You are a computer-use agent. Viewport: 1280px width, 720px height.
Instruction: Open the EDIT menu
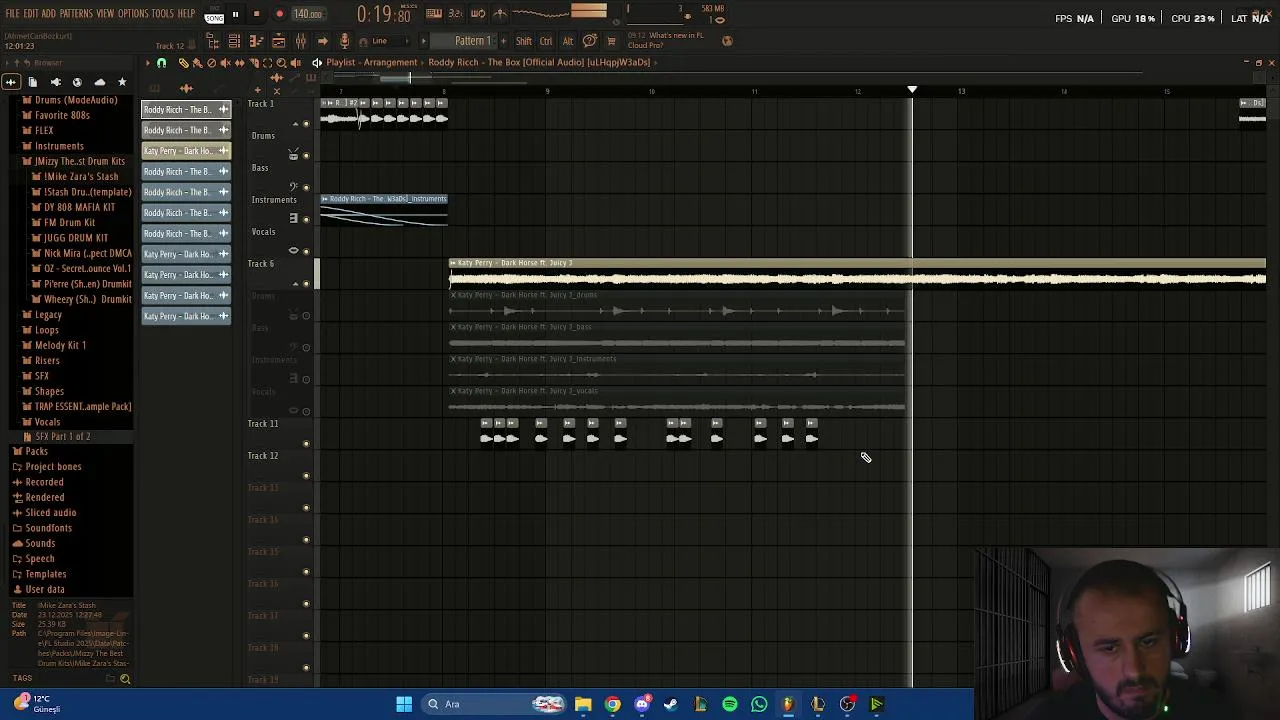[x=31, y=14]
